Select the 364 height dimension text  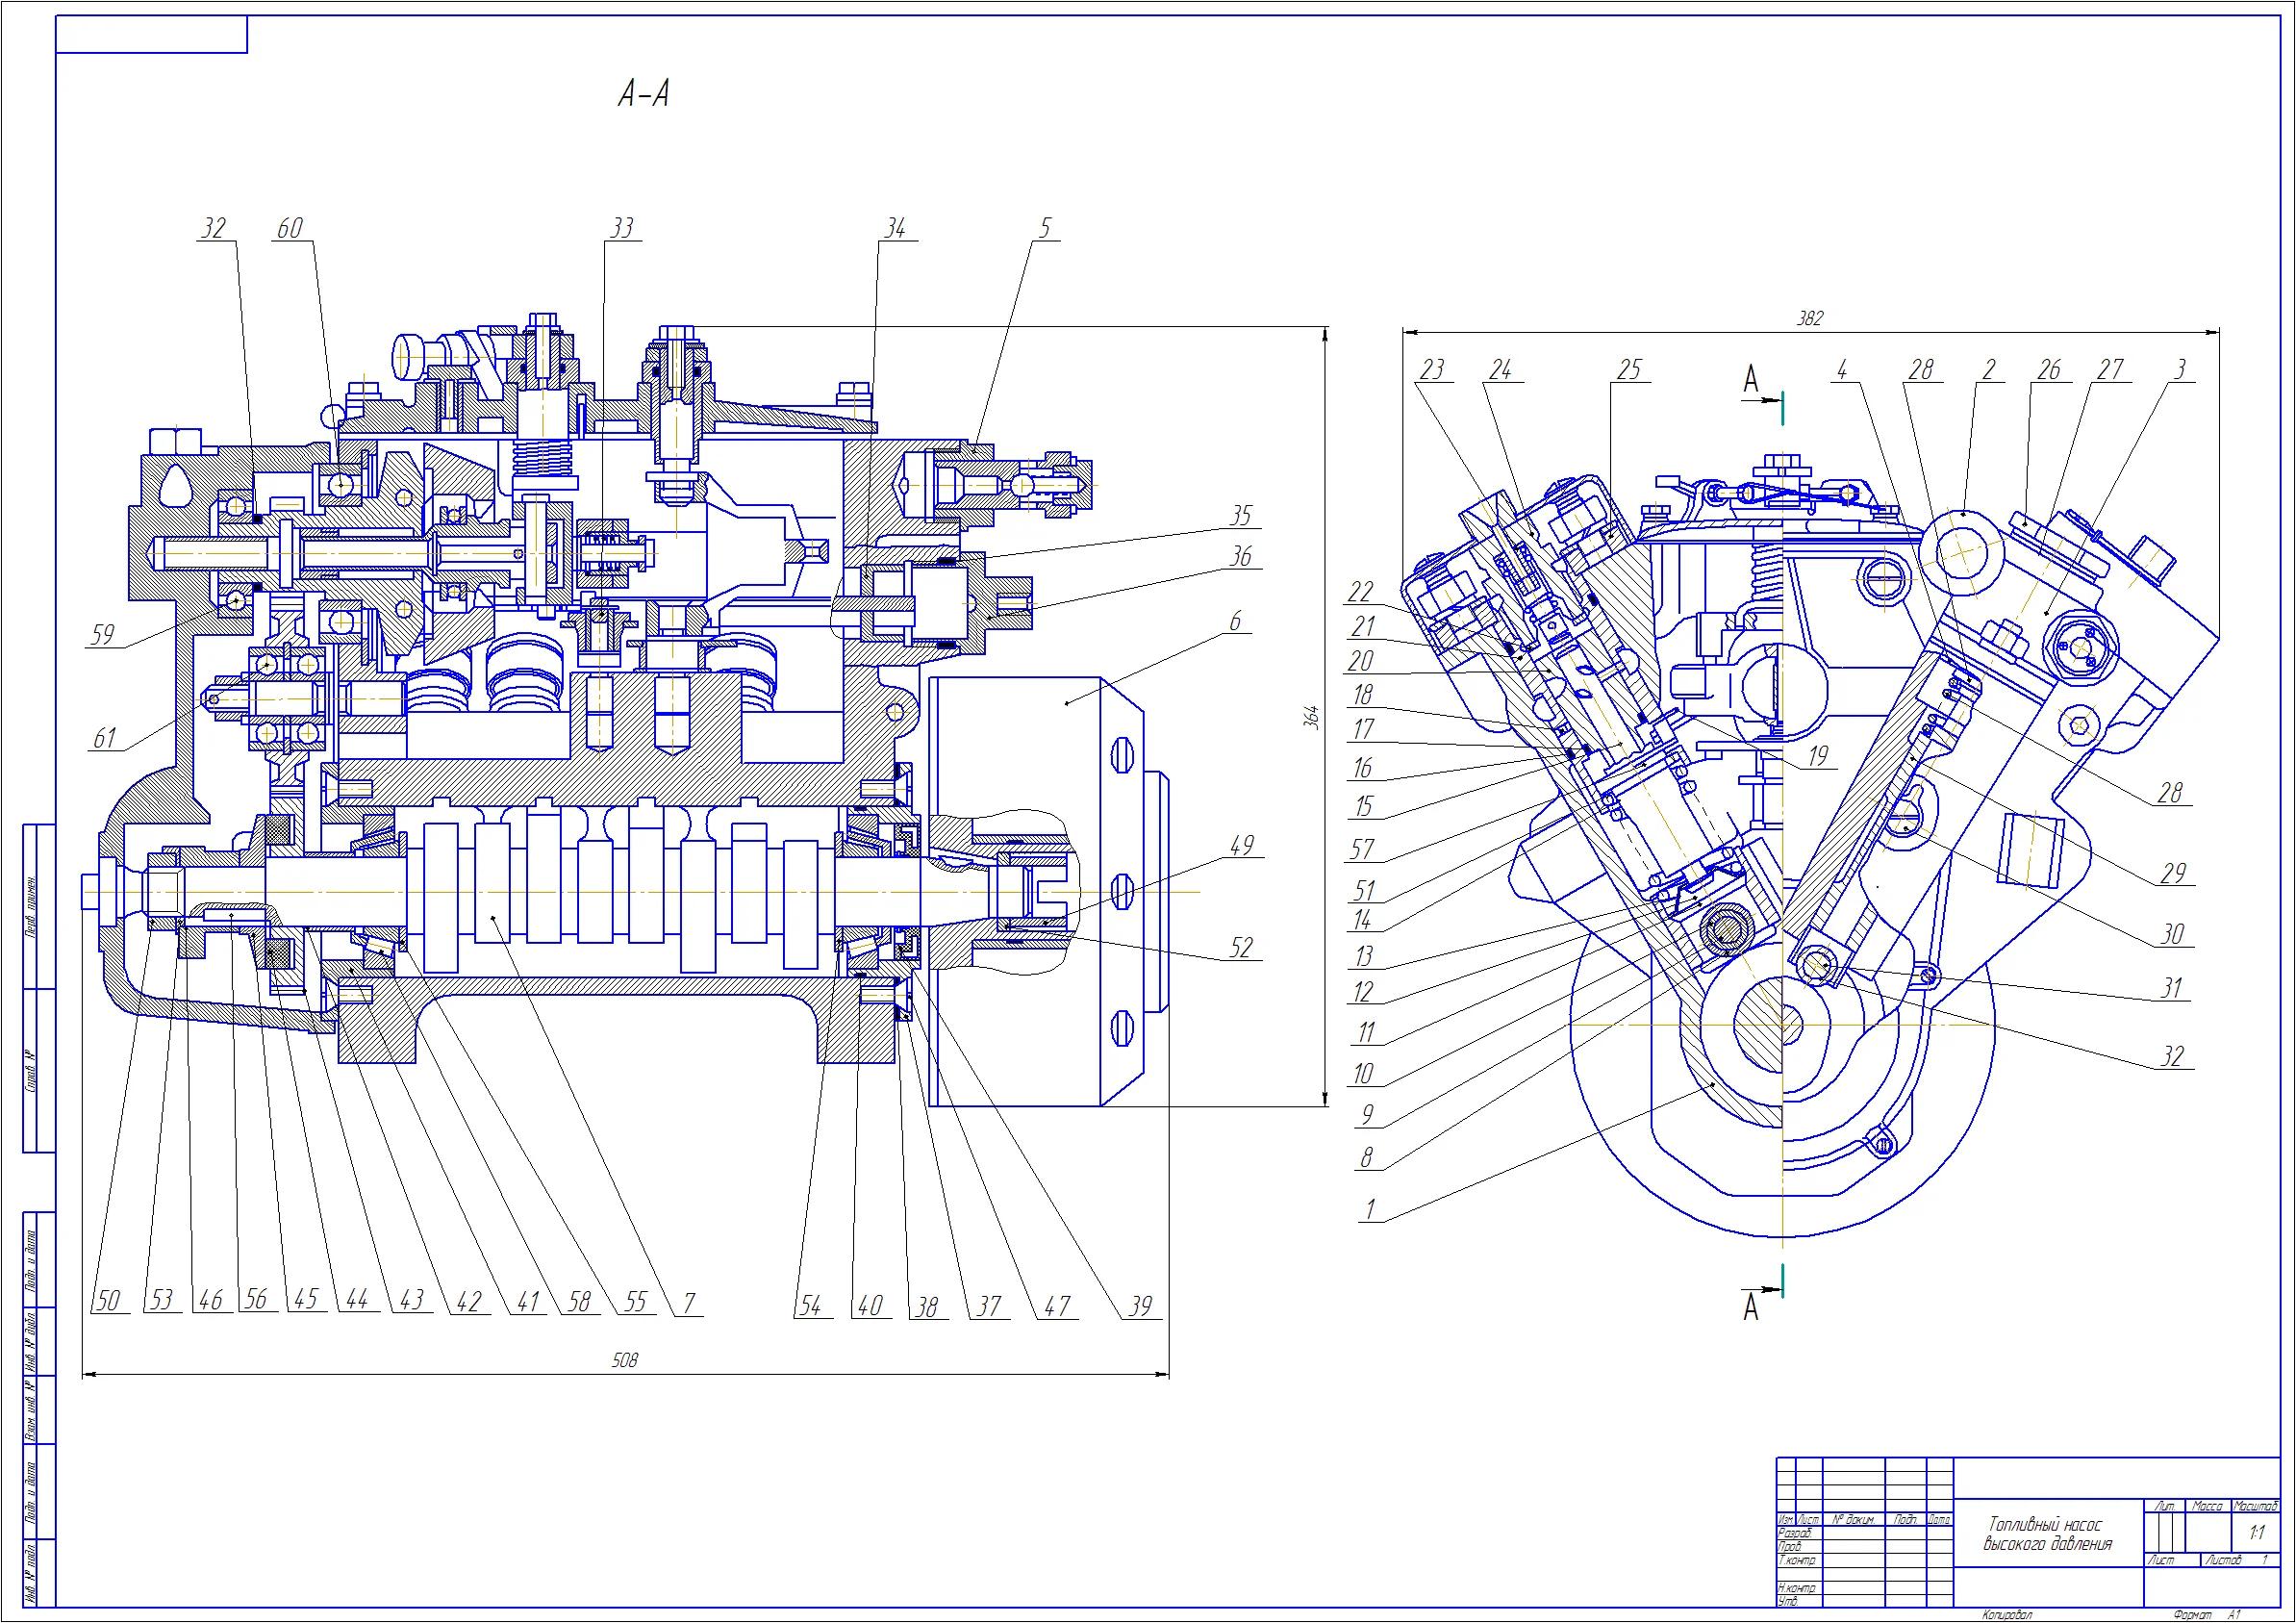tap(1313, 717)
